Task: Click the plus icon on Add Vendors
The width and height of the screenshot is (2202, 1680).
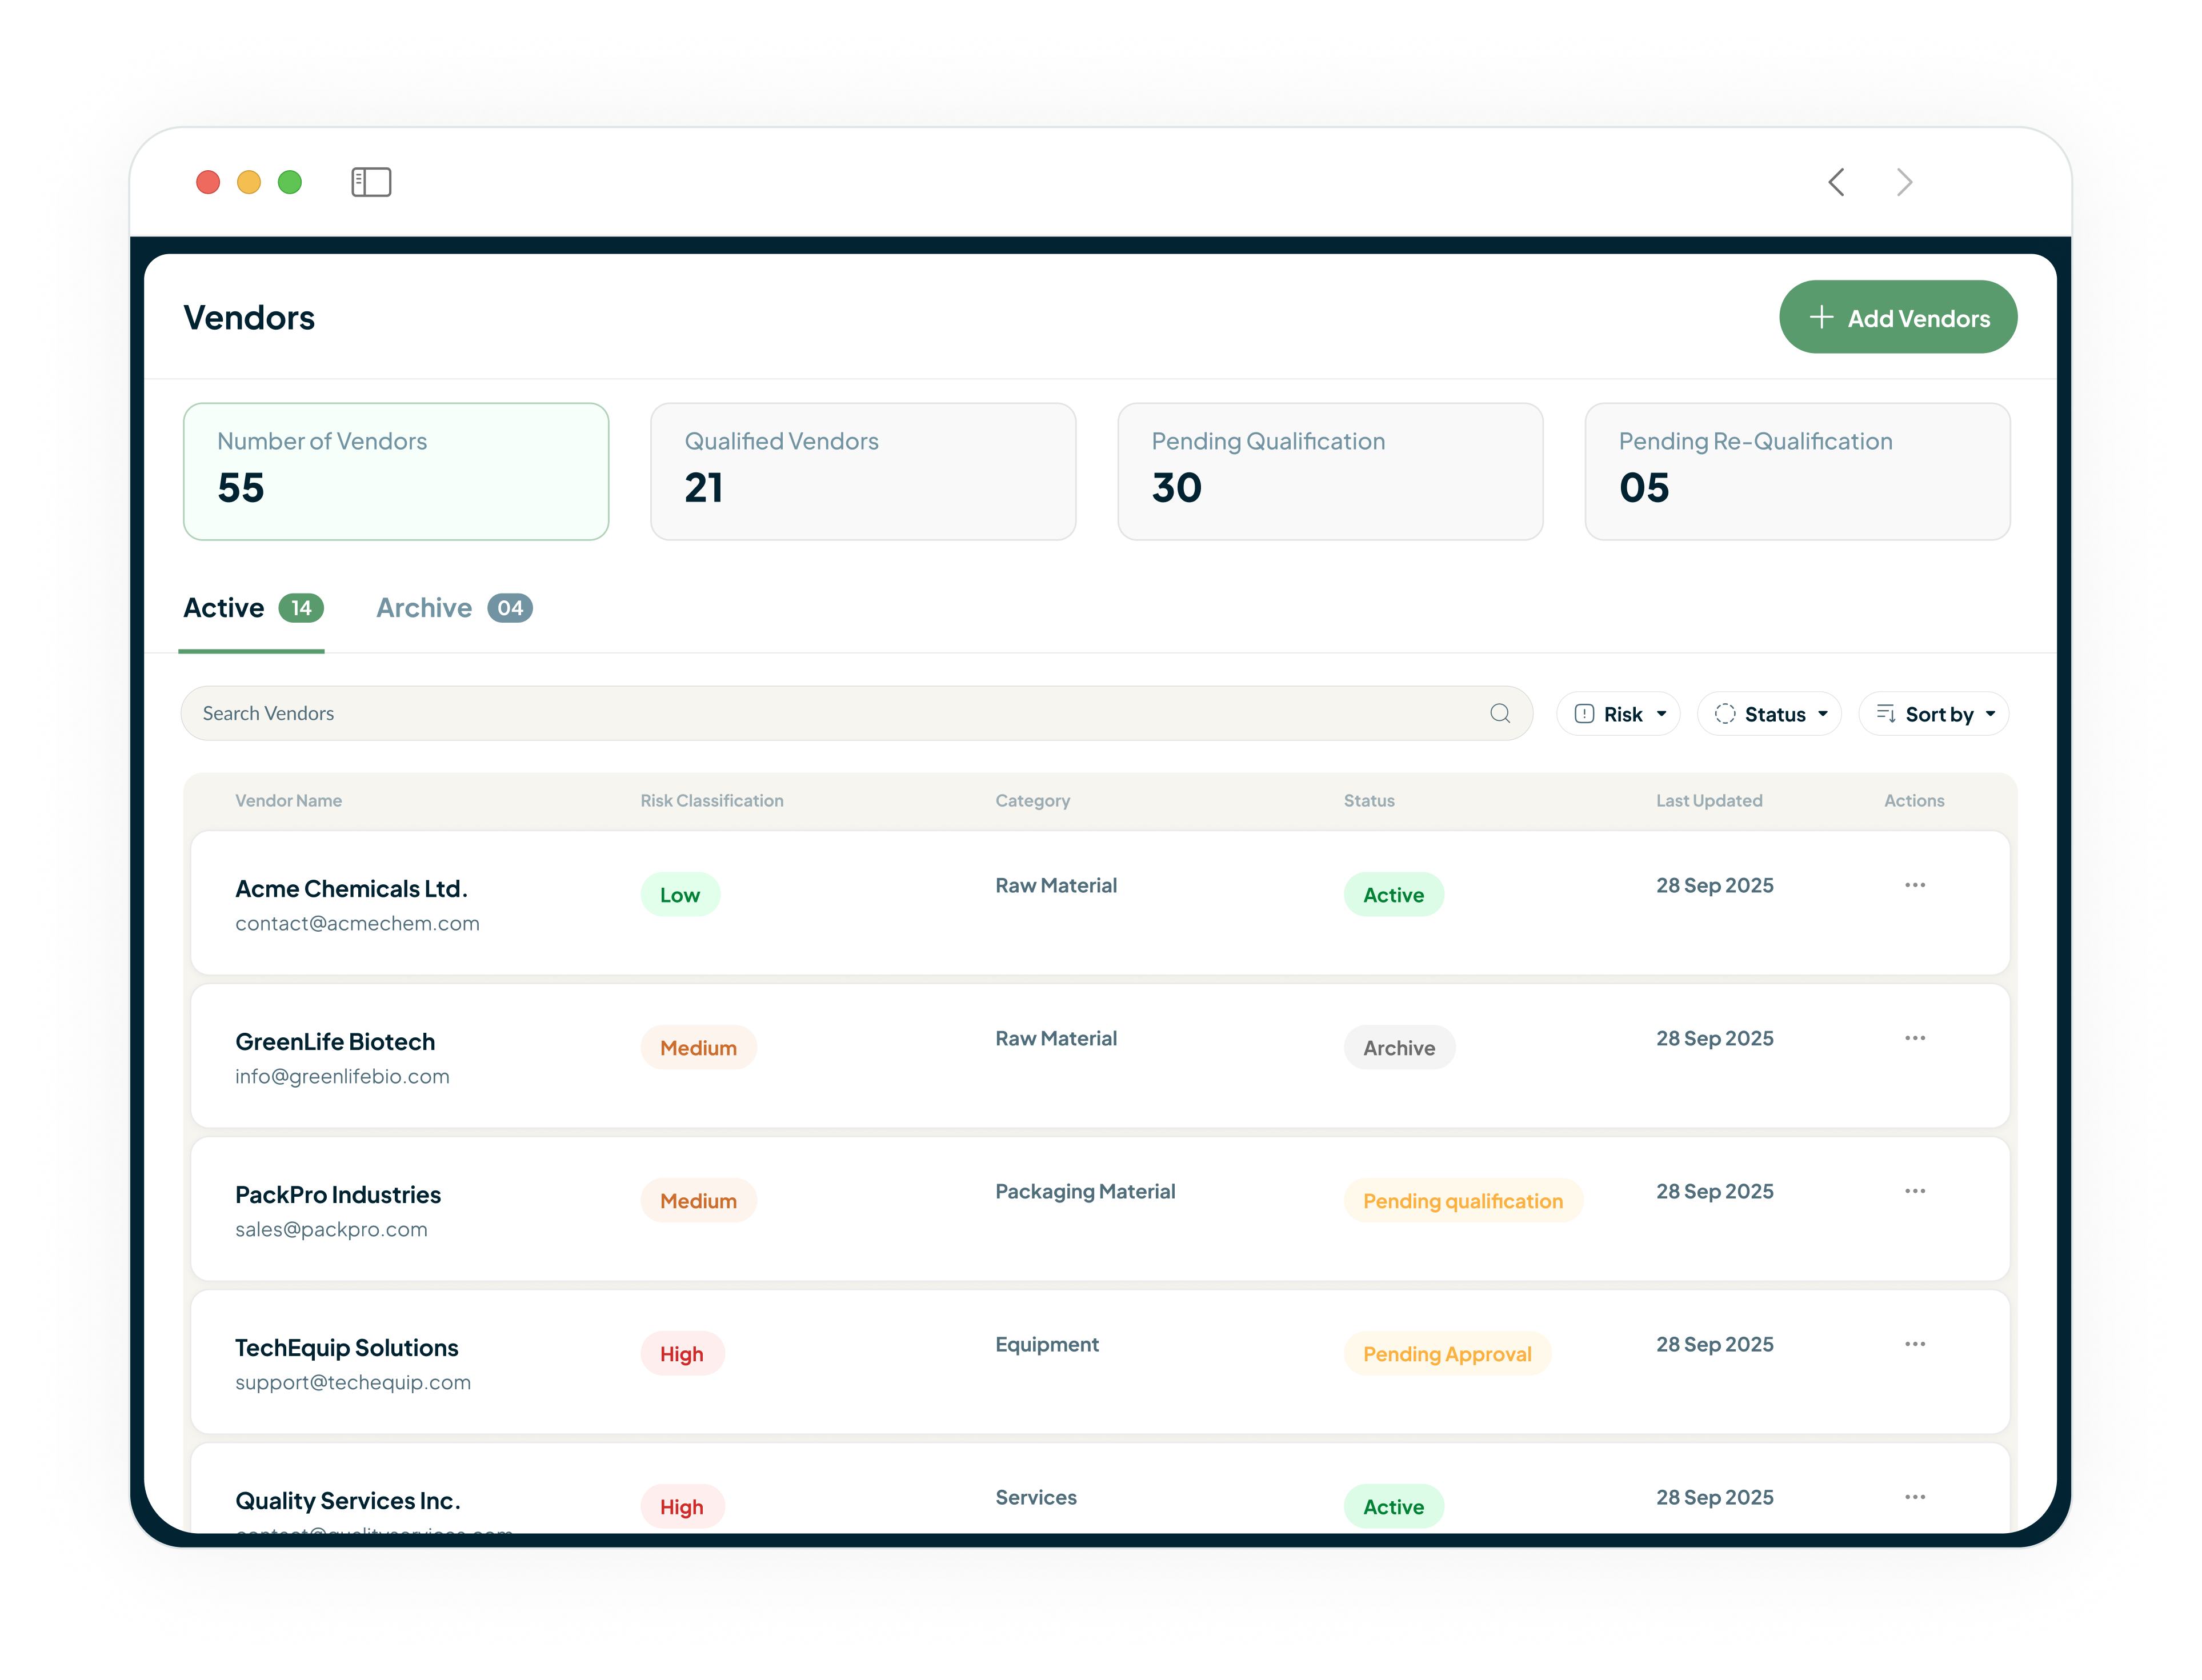Action: pos(1822,317)
